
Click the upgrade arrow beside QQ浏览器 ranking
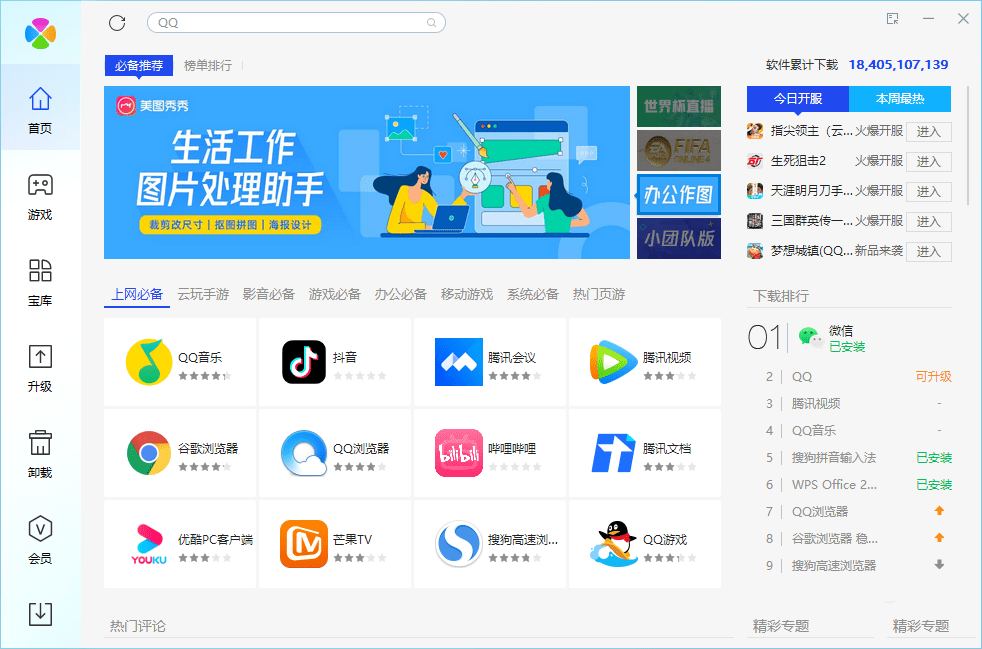[939, 511]
